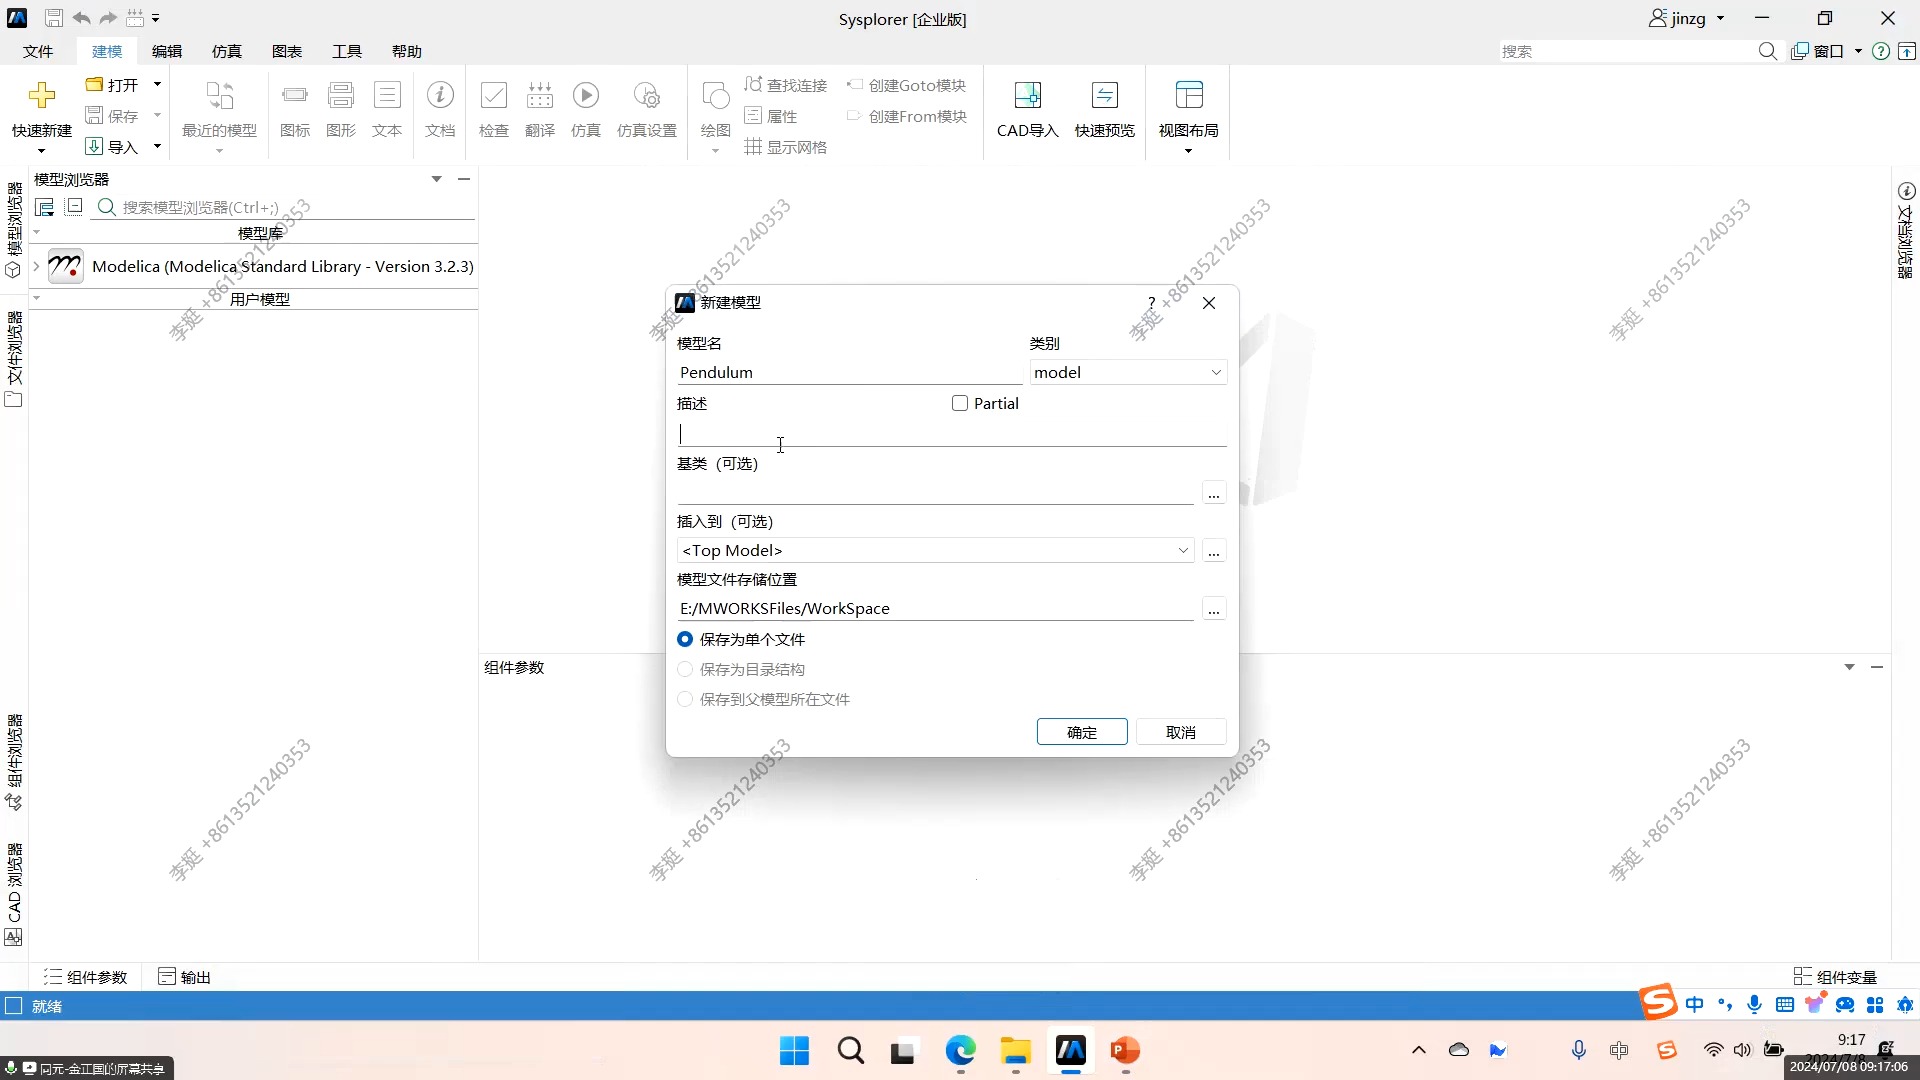Click 创建From模块 item
1920x1080 pixels.
[907, 116]
